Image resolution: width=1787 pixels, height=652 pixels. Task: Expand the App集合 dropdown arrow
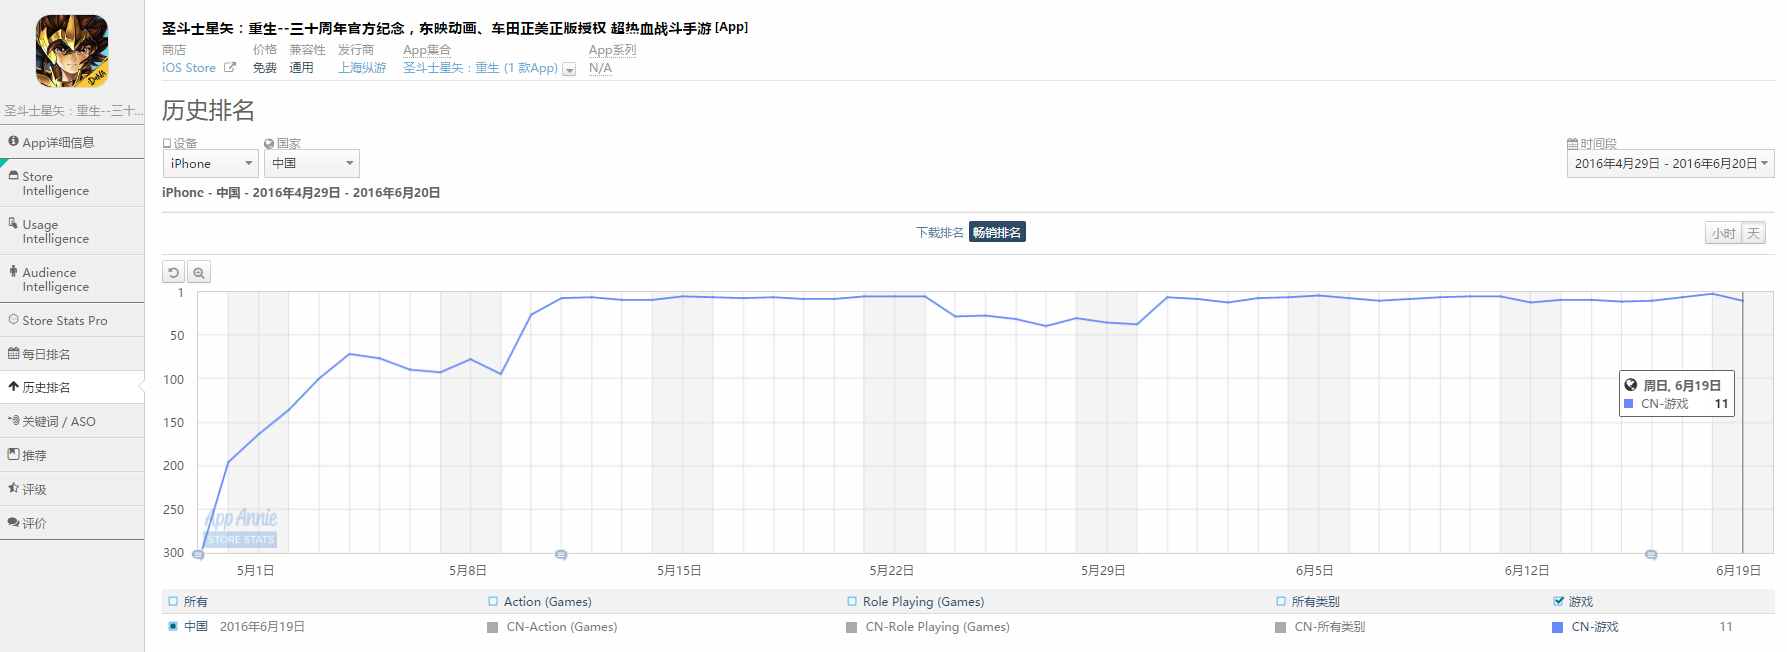tap(569, 69)
